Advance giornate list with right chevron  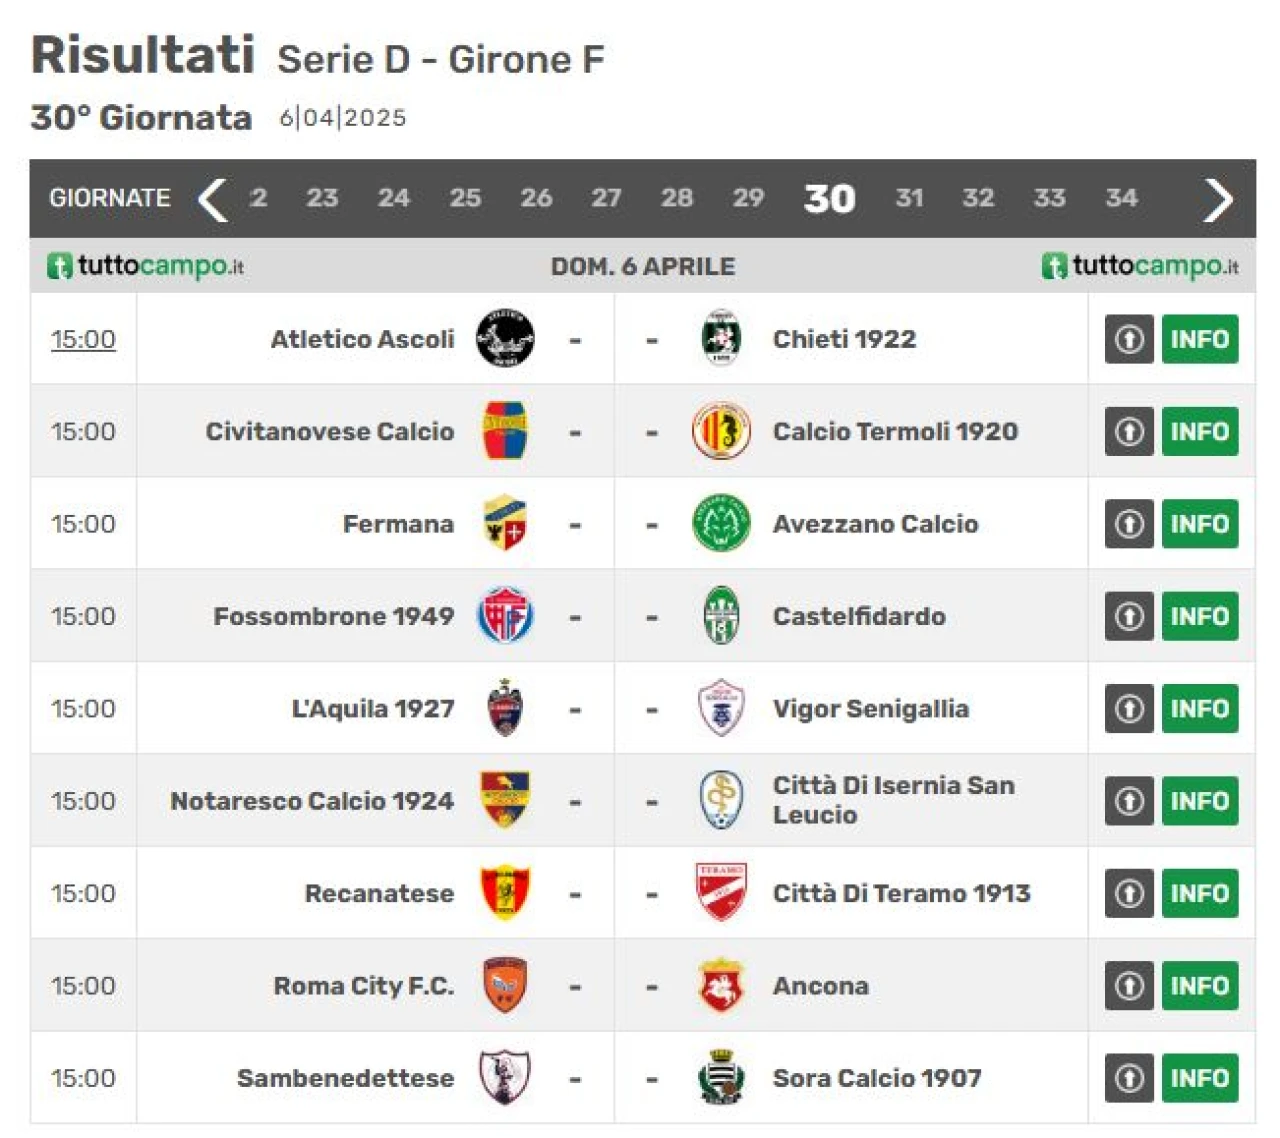(1218, 199)
